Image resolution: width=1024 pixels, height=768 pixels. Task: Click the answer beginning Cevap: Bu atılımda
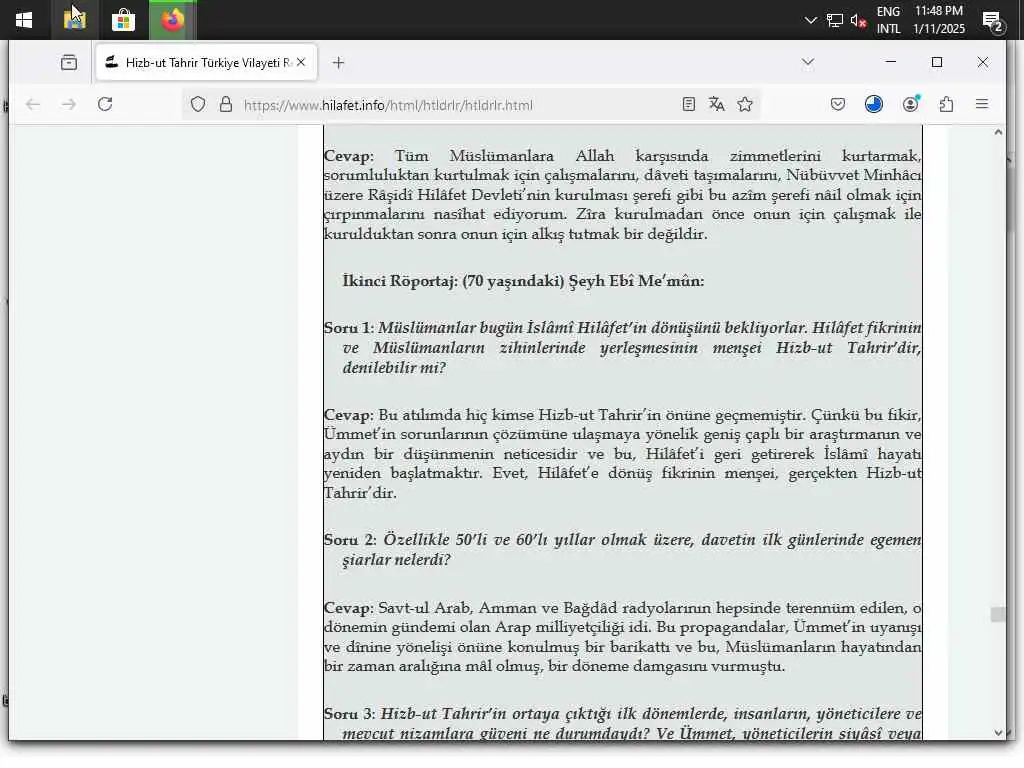(622, 454)
